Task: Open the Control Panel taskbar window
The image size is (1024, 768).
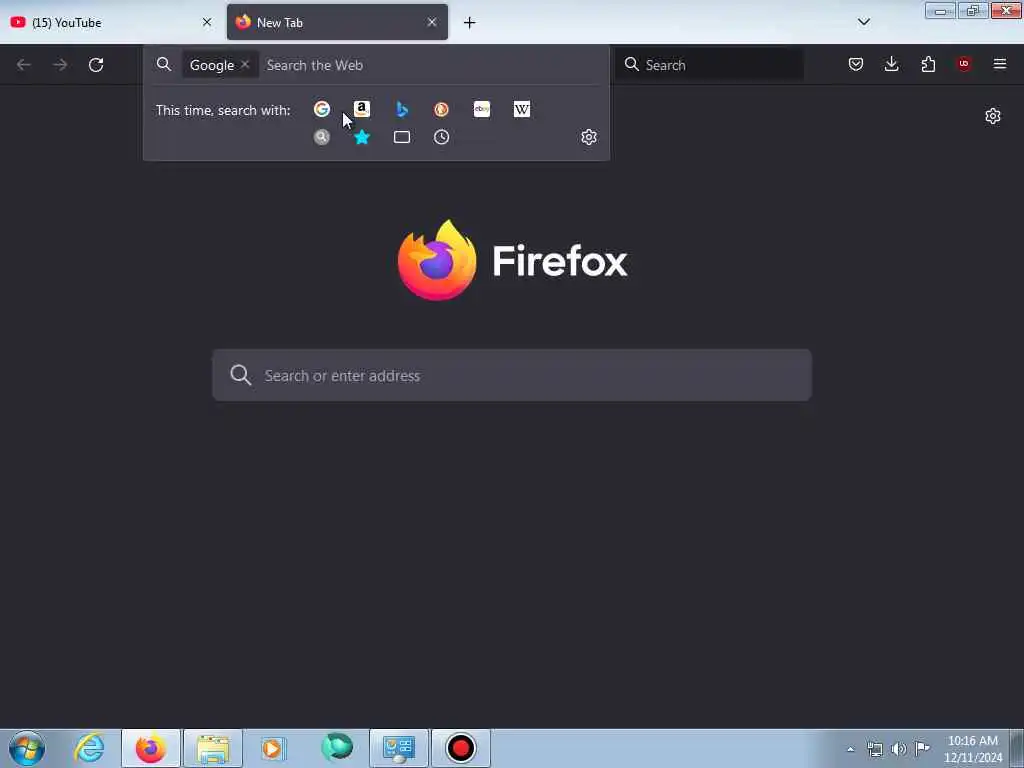Action: [x=399, y=748]
